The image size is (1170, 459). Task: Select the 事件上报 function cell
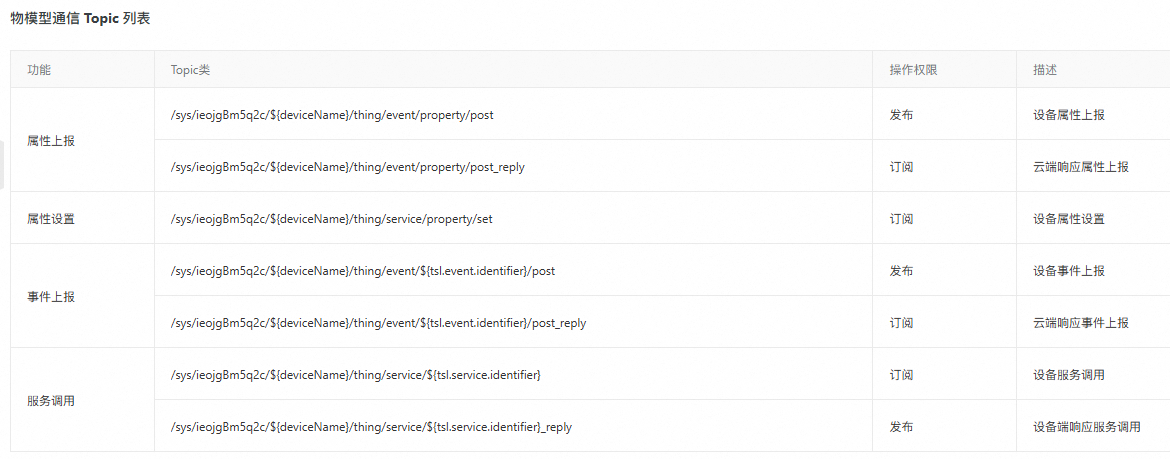(51, 297)
